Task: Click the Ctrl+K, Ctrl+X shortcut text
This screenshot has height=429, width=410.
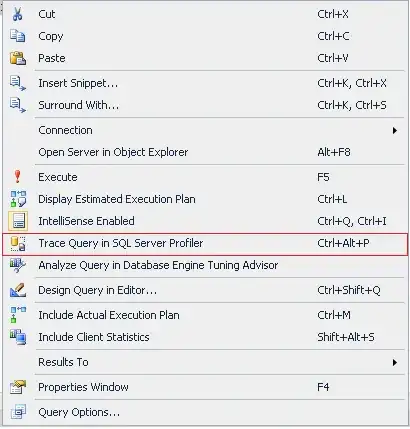Action: tap(352, 83)
